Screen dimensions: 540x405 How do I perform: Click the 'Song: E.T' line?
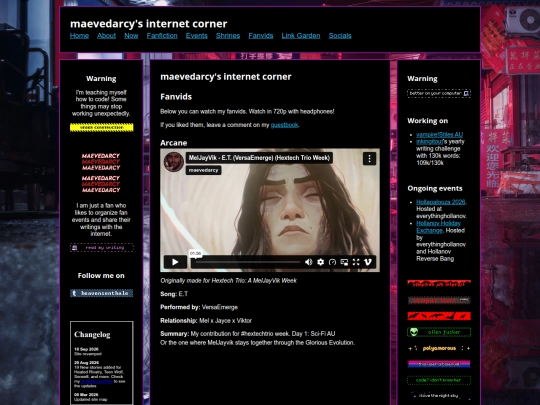tap(174, 294)
